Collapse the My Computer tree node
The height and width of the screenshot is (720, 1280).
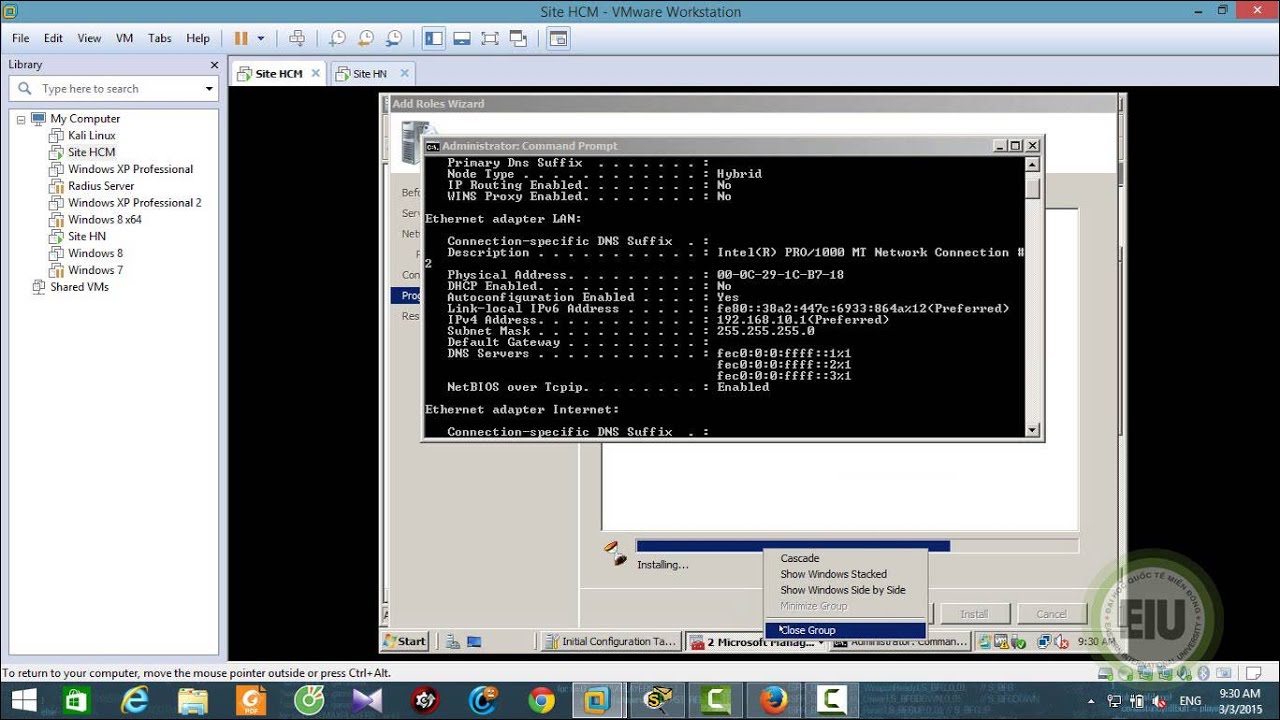pos(21,118)
